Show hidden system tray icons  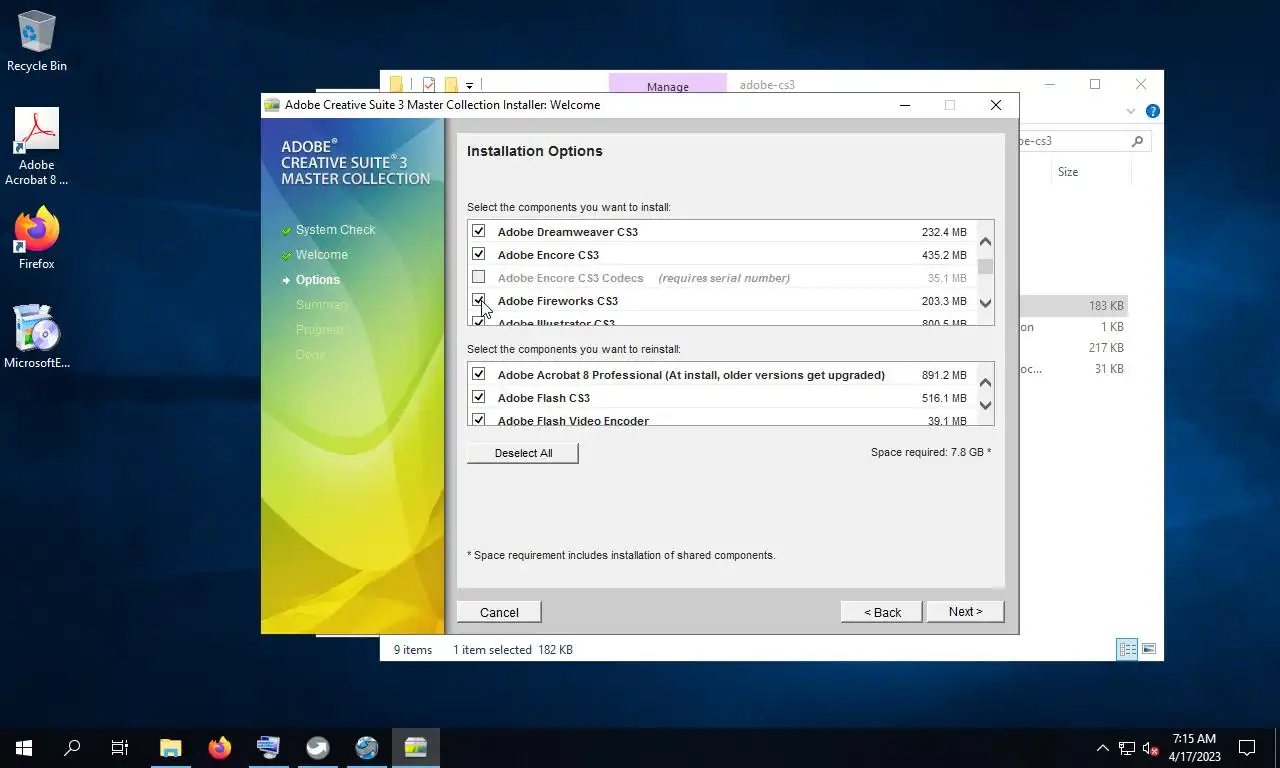(x=1103, y=747)
